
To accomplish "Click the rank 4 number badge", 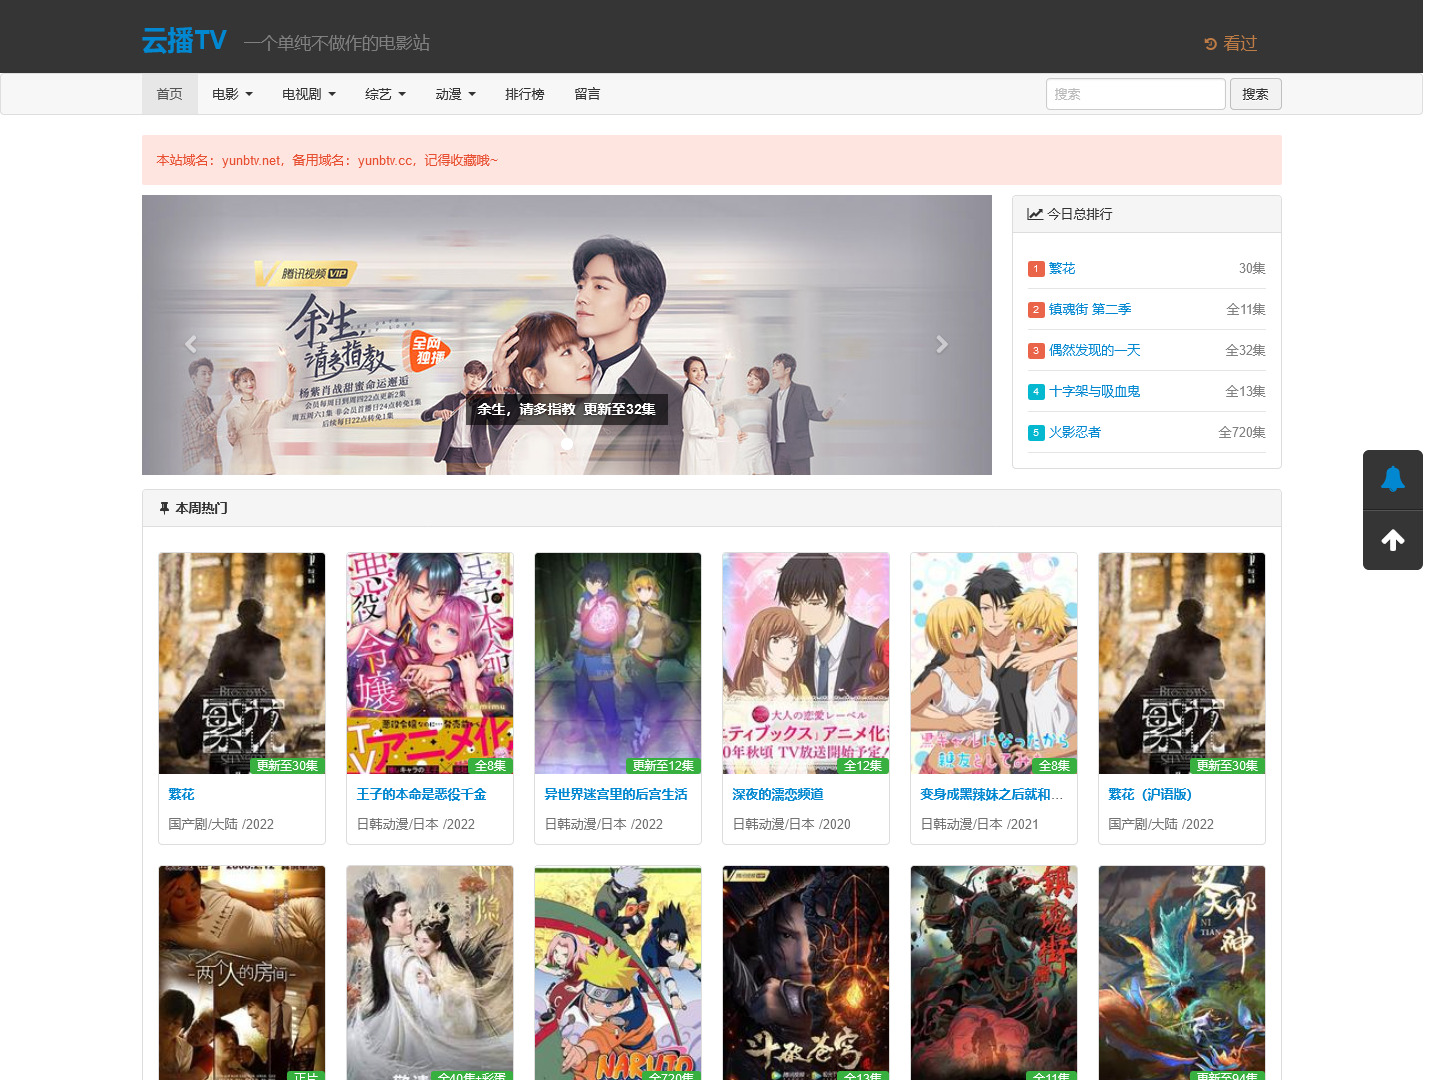I will [x=1036, y=392].
